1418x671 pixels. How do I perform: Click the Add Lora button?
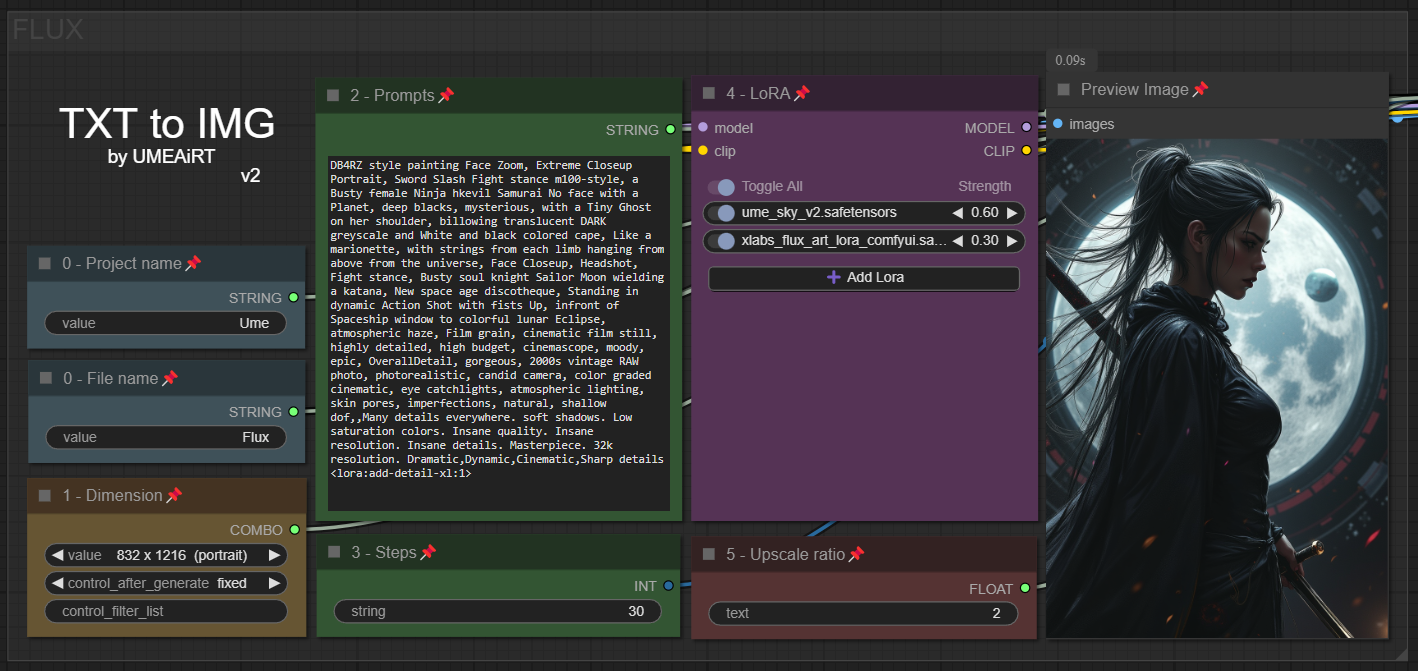864,278
